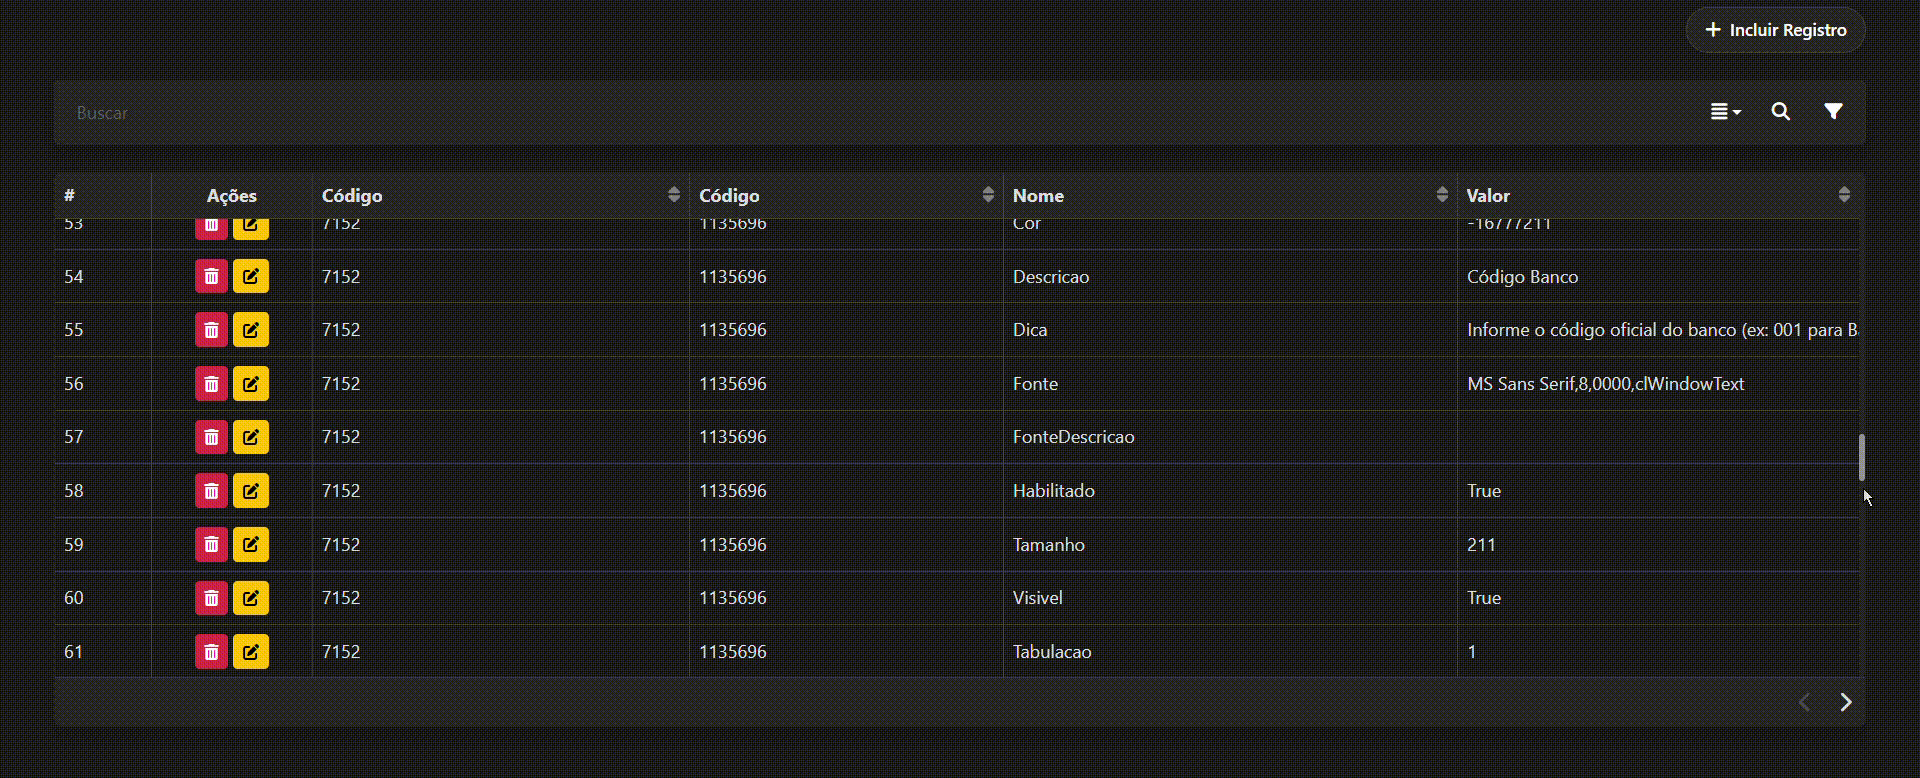This screenshot has height=778, width=1920.
Task: Sort by the Nome column
Action: click(1441, 195)
